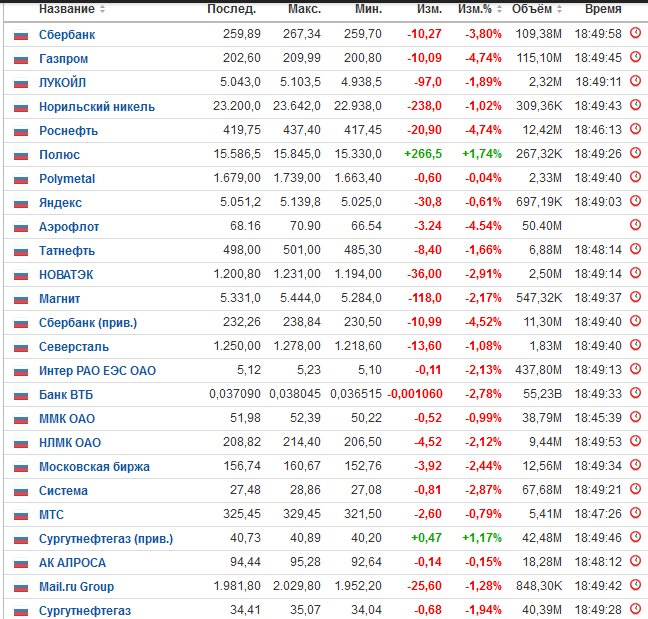Image resolution: width=648 pixels, height=619 pixels.
Task: Click the Russian flag icon beside Система
Action: point(21,492)
